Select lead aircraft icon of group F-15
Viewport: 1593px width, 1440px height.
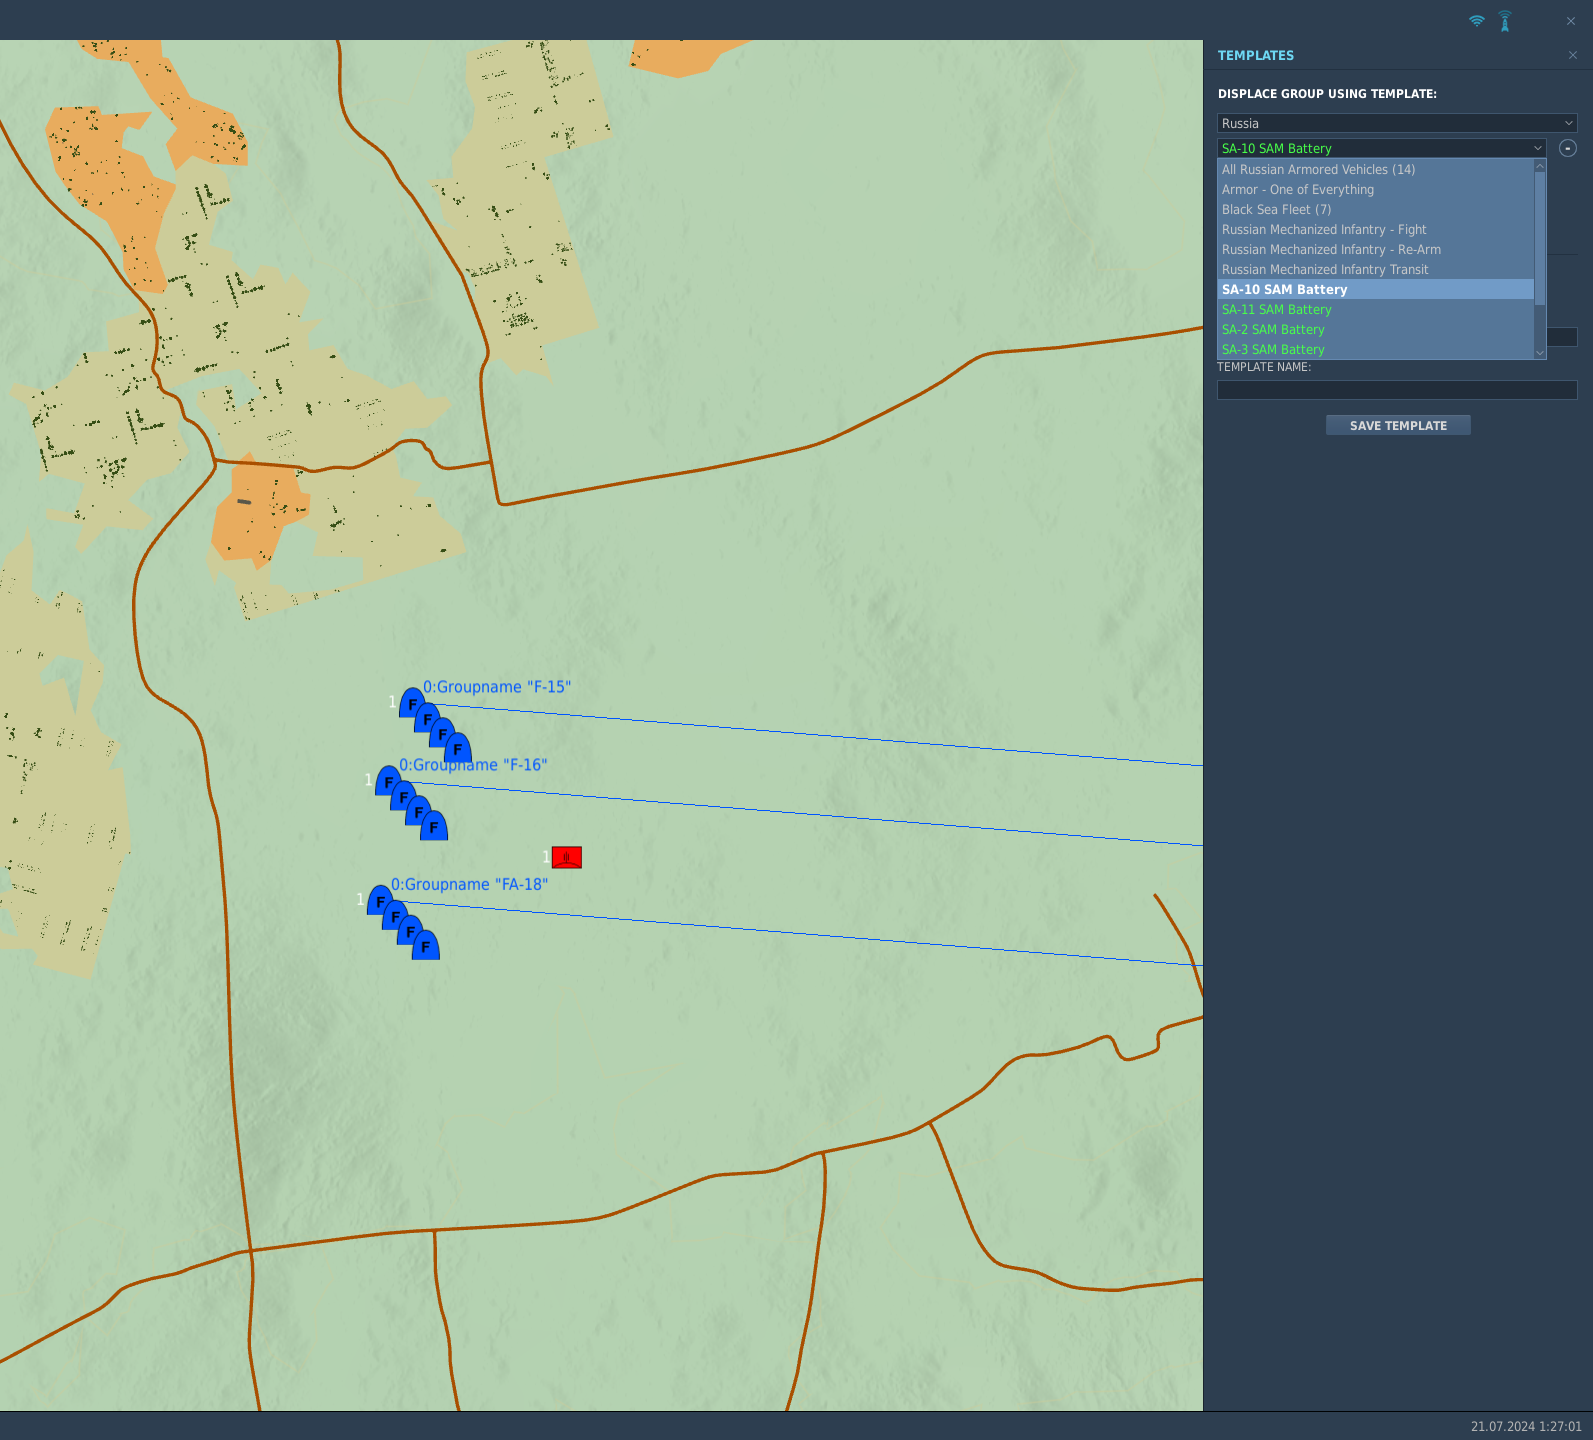(412, 703)
